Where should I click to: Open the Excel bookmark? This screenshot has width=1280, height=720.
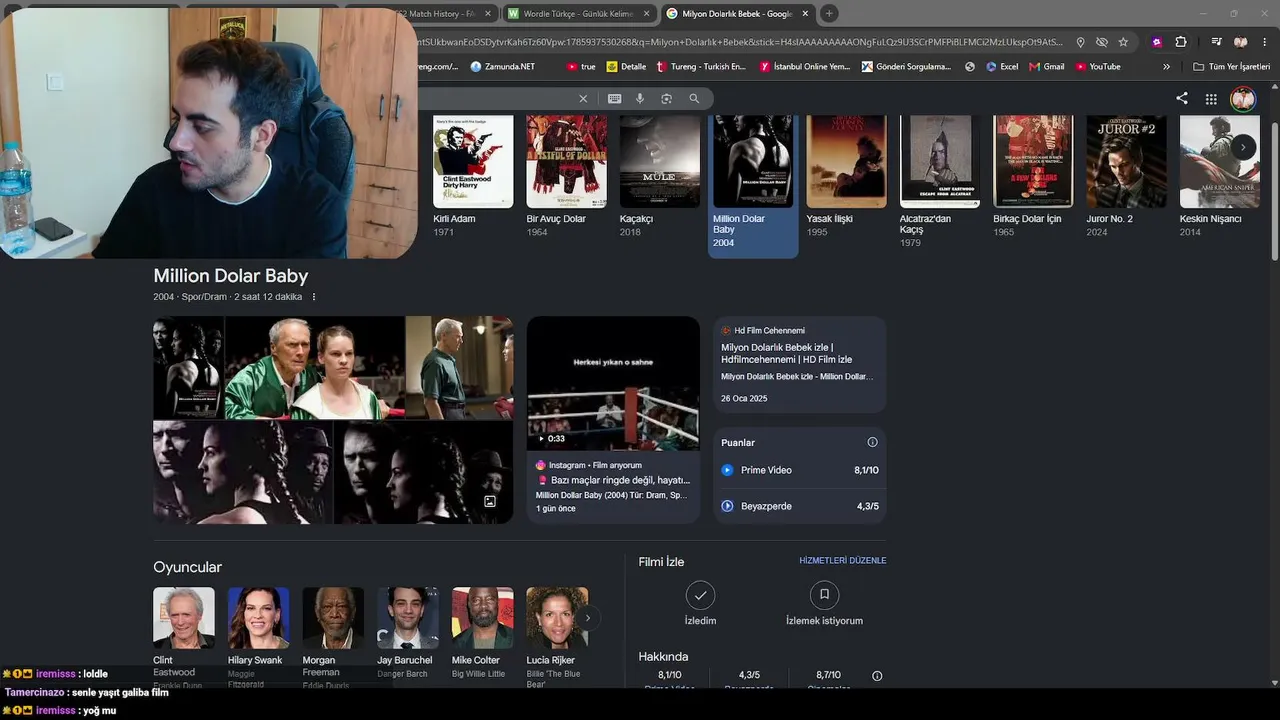1001,67
